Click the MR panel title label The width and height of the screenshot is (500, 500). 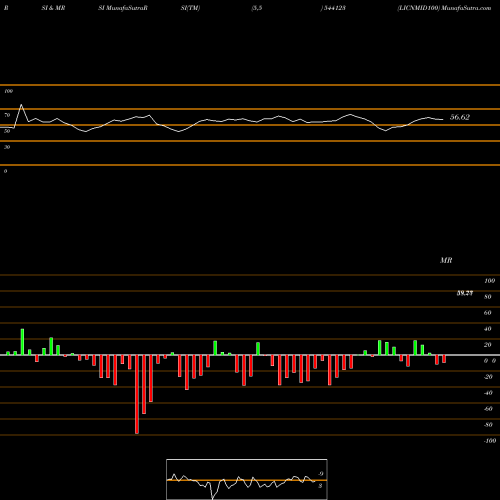tap(446, 260)
